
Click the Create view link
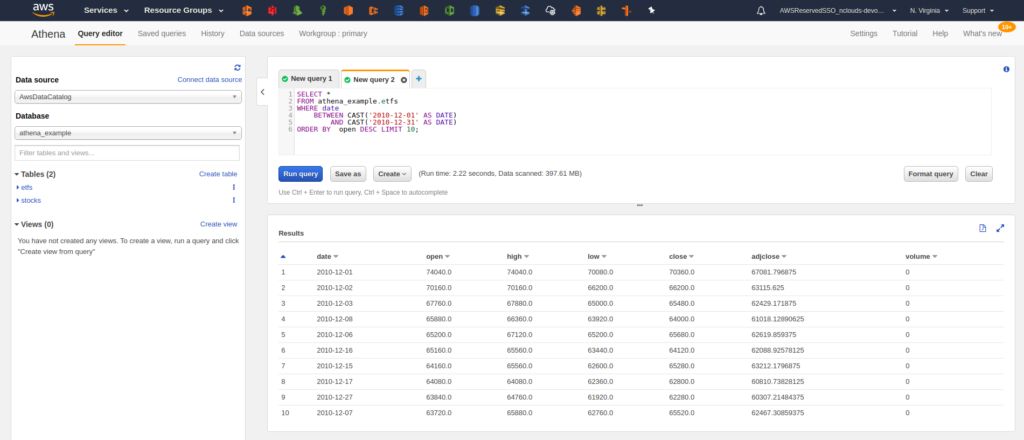219,224
